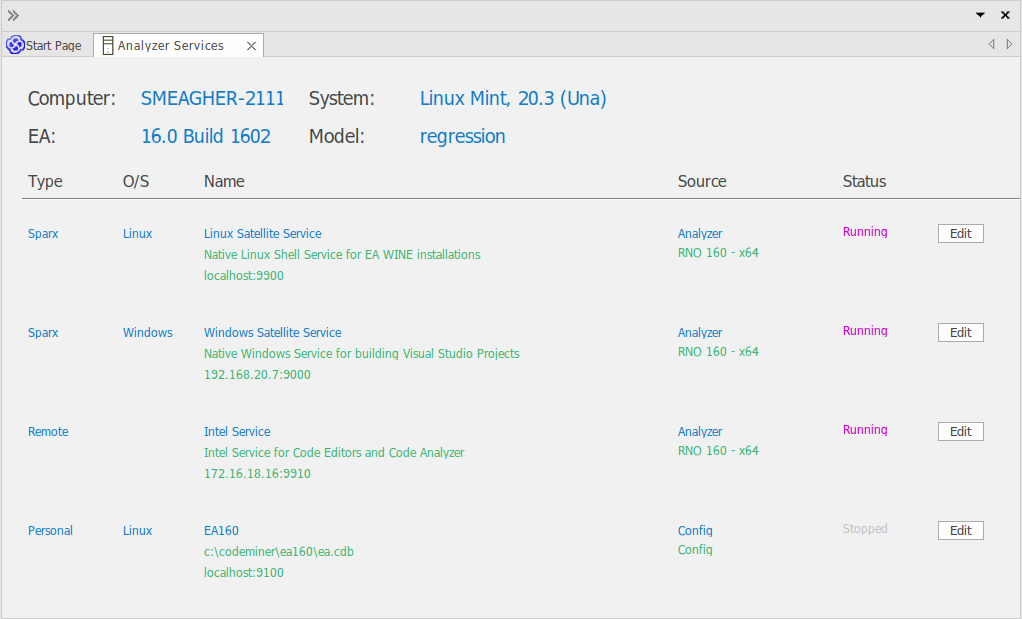Switch to the Start Page tab
Screen dimensions: 1022x619
coord(53,46)
